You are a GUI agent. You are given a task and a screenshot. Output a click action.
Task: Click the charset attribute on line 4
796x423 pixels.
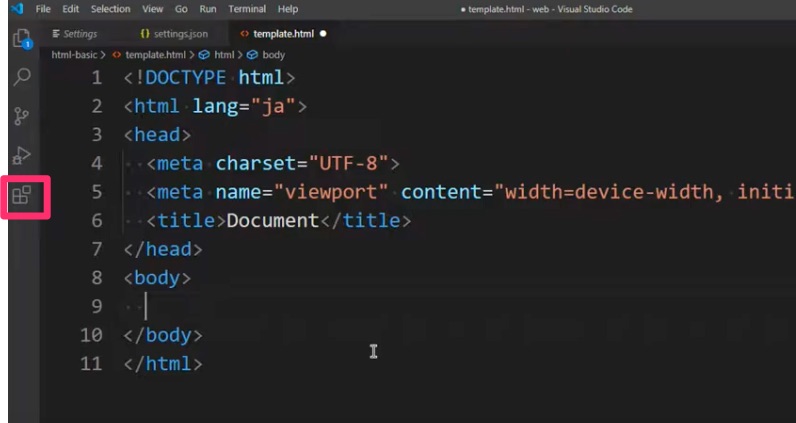pos(255,164)
